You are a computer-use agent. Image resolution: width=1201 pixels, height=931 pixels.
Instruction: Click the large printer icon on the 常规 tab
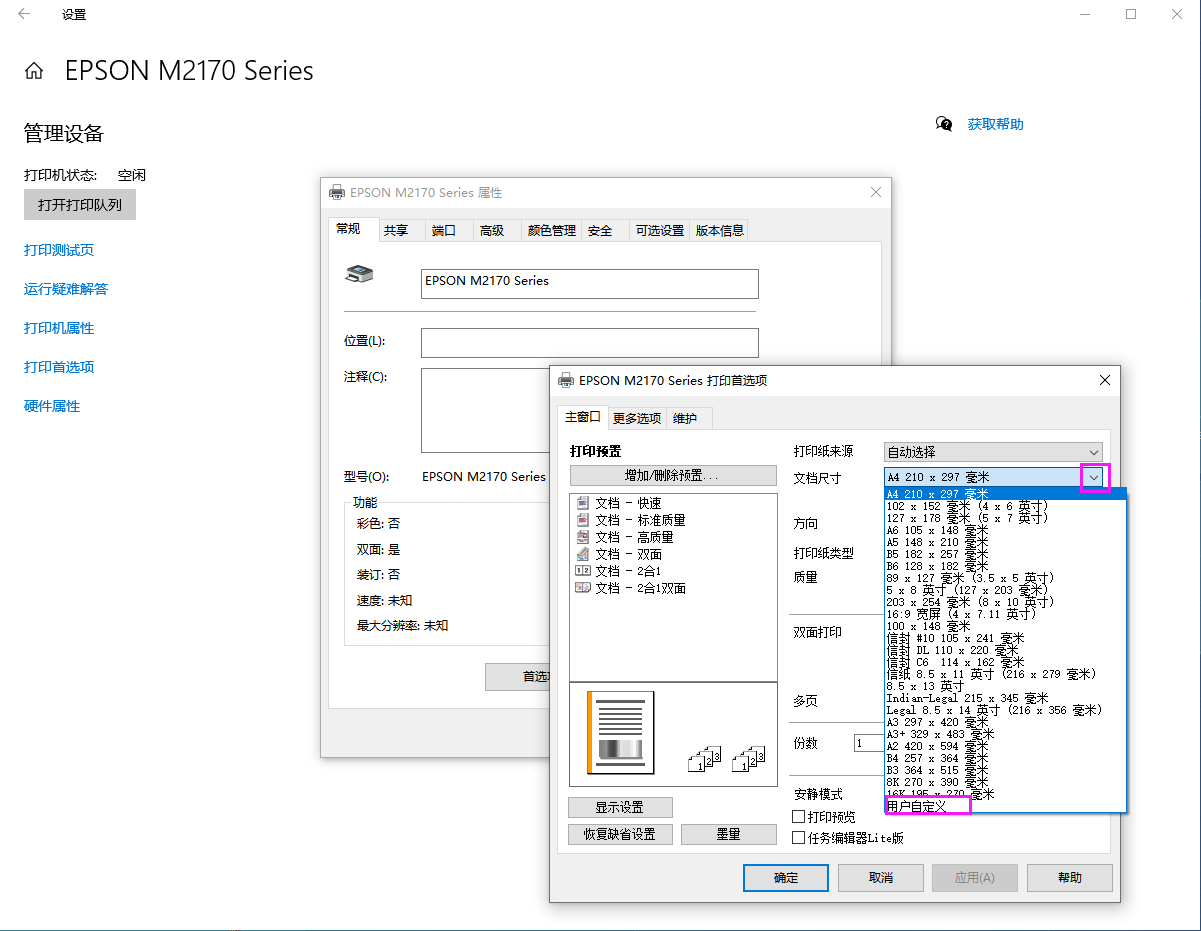coord(360,273)
